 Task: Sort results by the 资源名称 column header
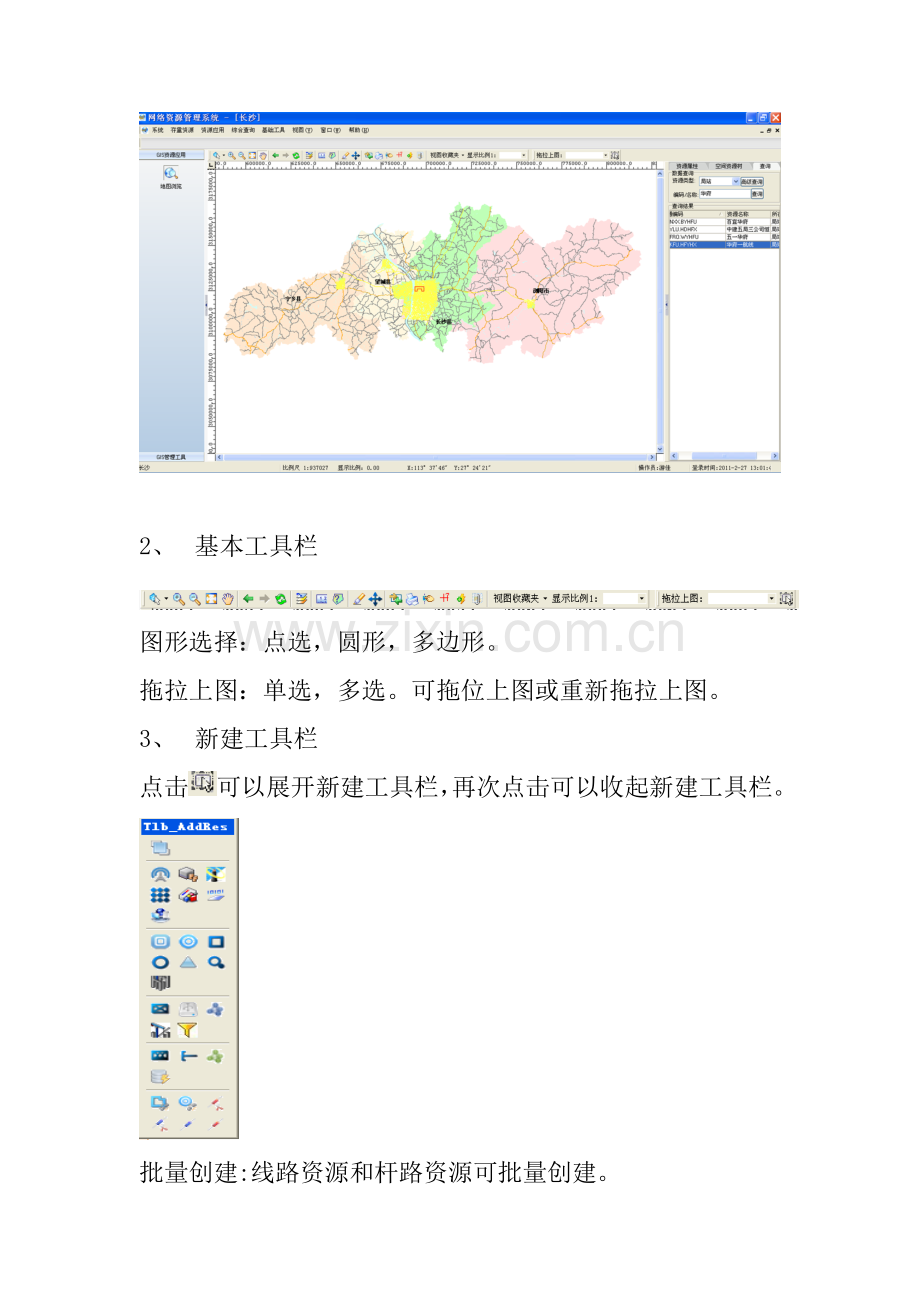click(747, 214)
